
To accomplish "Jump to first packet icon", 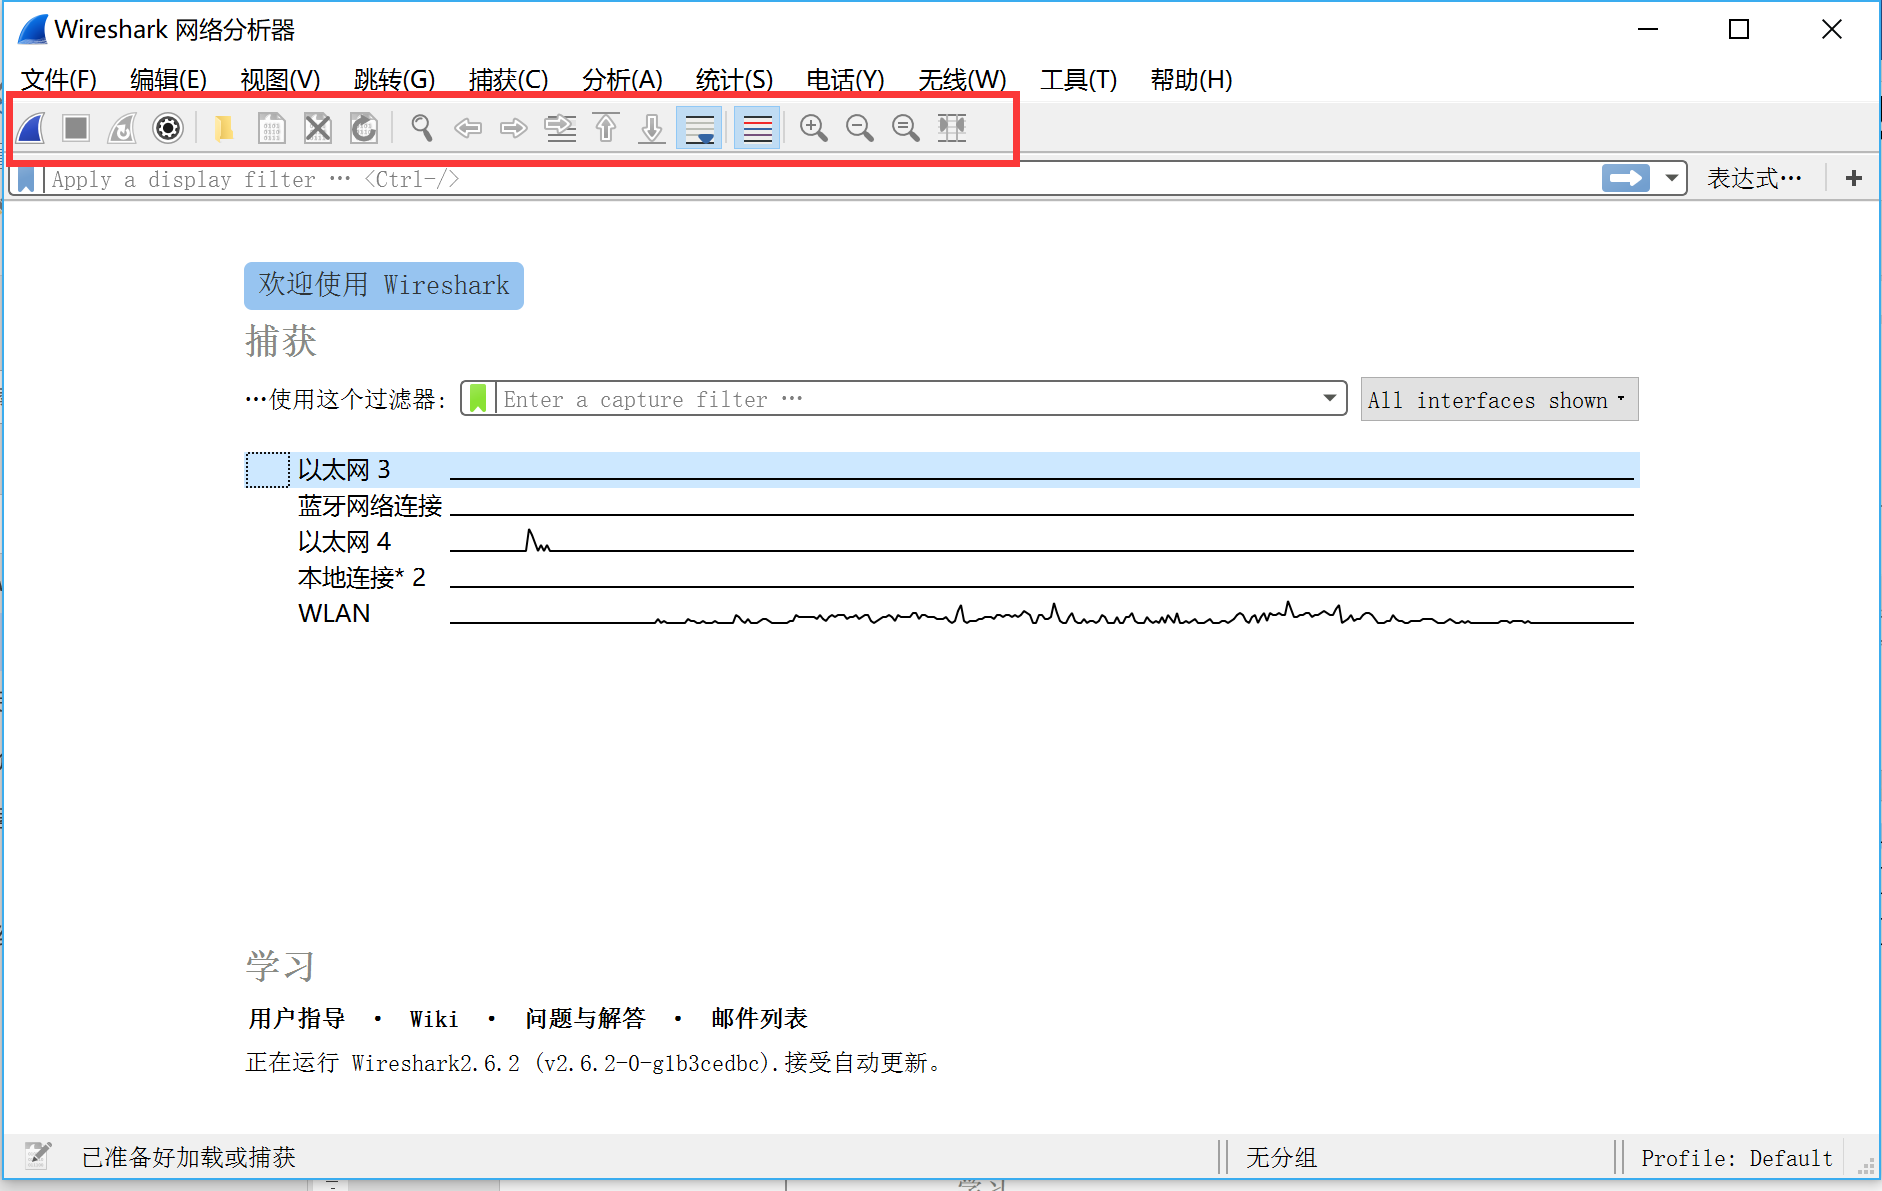I will (606, 128).
